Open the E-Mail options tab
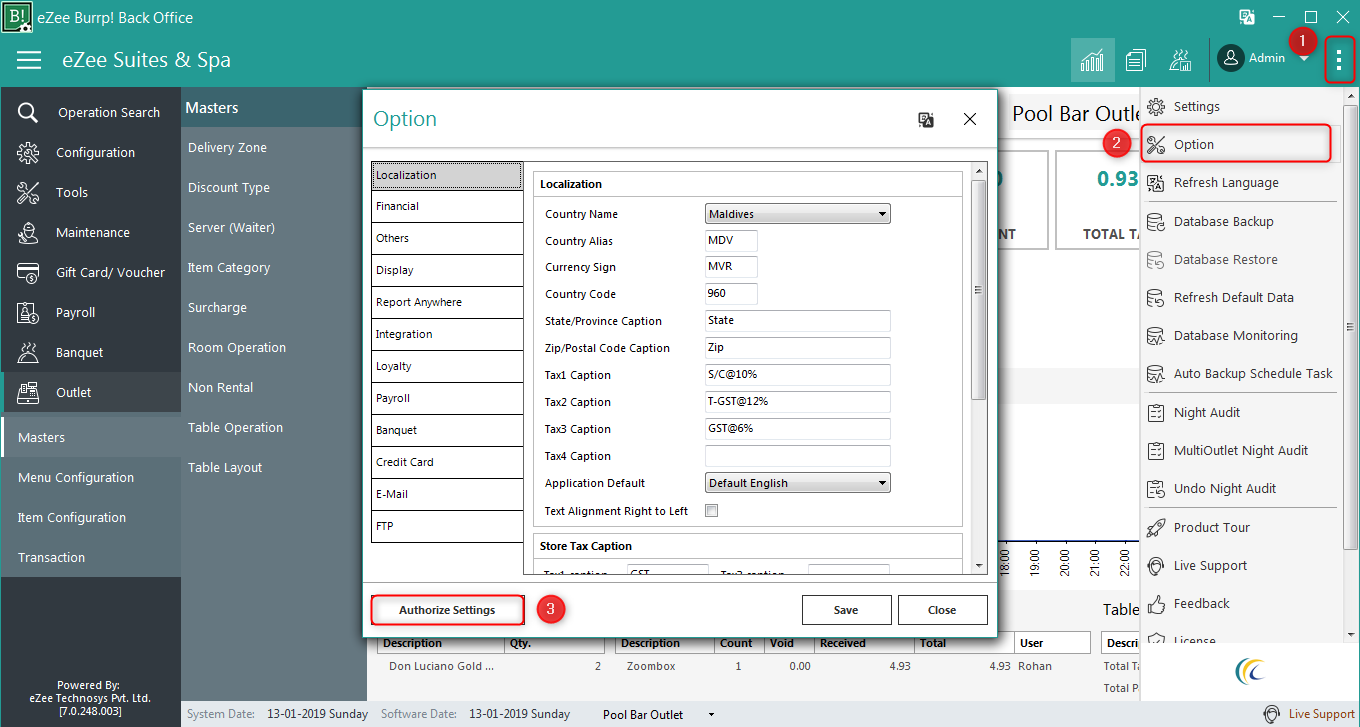1360x727 pixels. click(x=447, y=494)
